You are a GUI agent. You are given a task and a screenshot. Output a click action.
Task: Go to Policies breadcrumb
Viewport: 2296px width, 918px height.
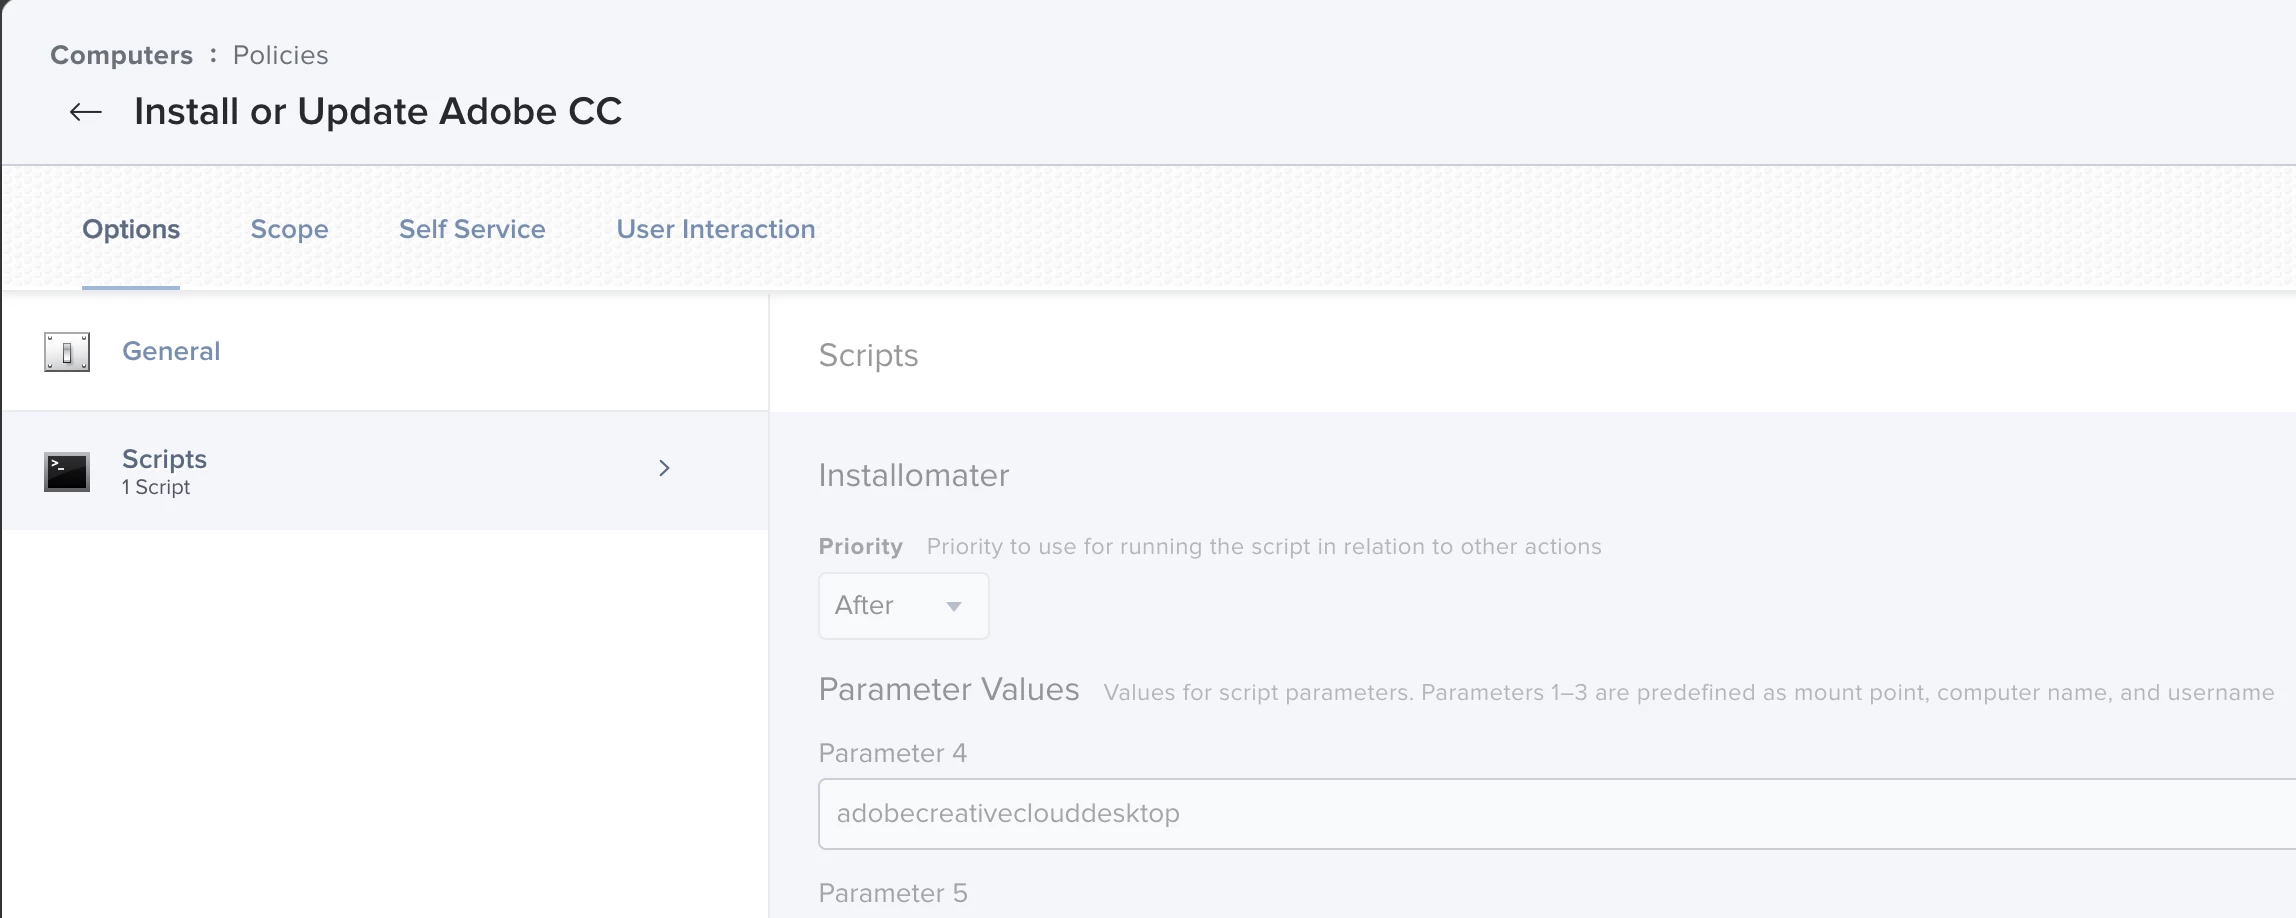coord(281,55)
